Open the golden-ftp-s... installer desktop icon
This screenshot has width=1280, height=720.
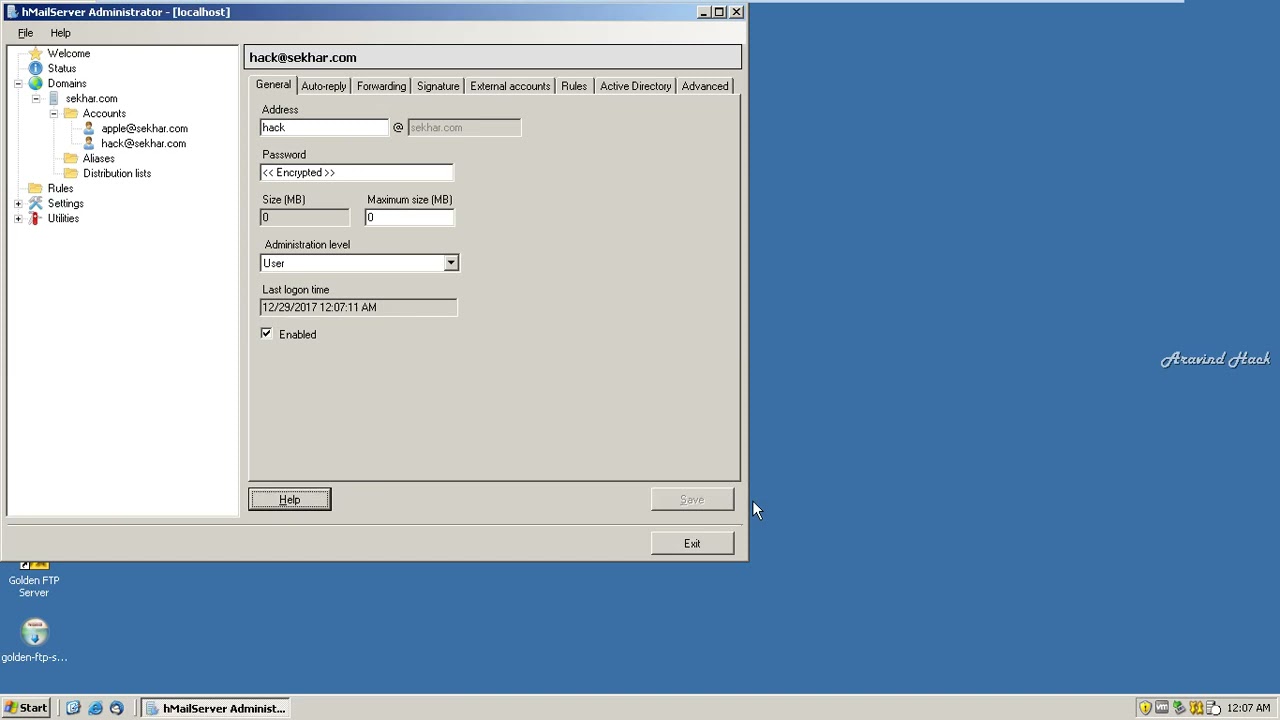click(x=35, y=632)
